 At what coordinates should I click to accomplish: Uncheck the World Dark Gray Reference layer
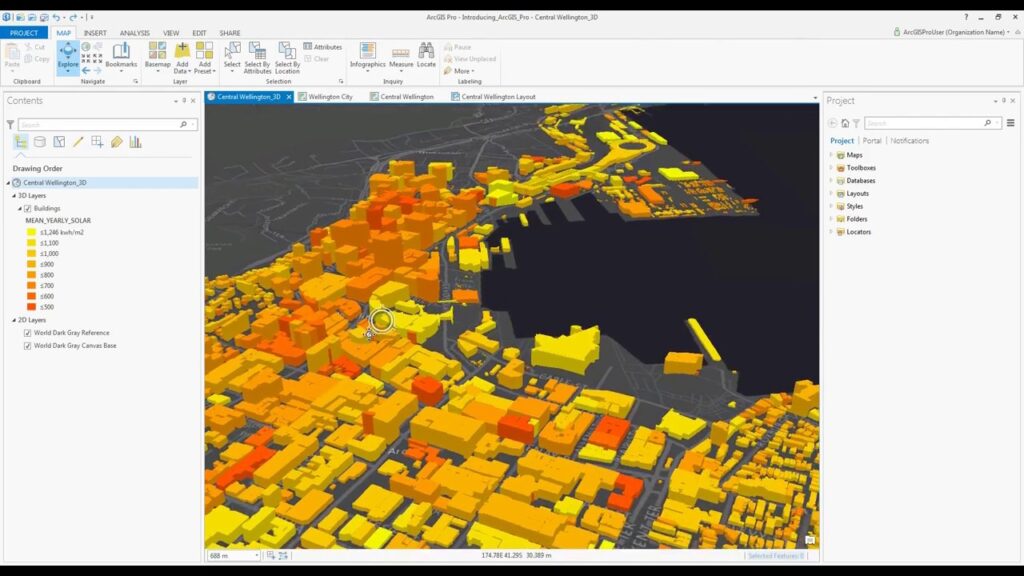[26, 332]
